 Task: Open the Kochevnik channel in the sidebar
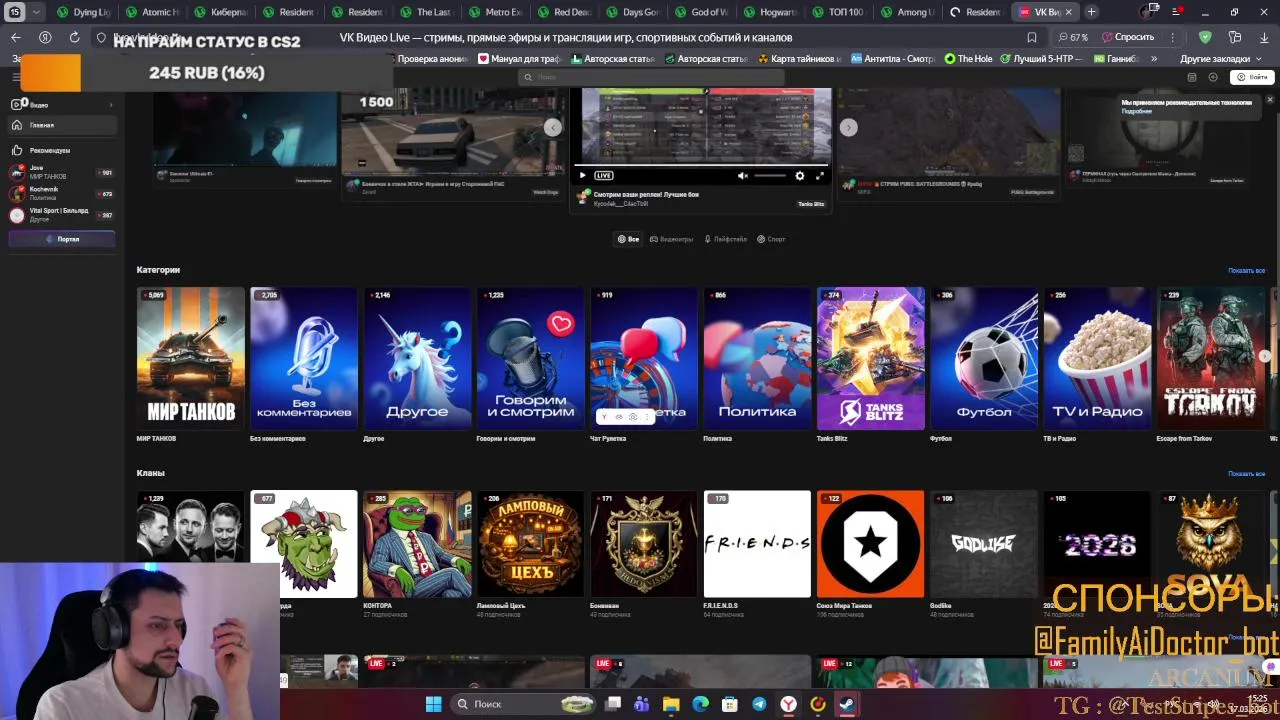62,193
